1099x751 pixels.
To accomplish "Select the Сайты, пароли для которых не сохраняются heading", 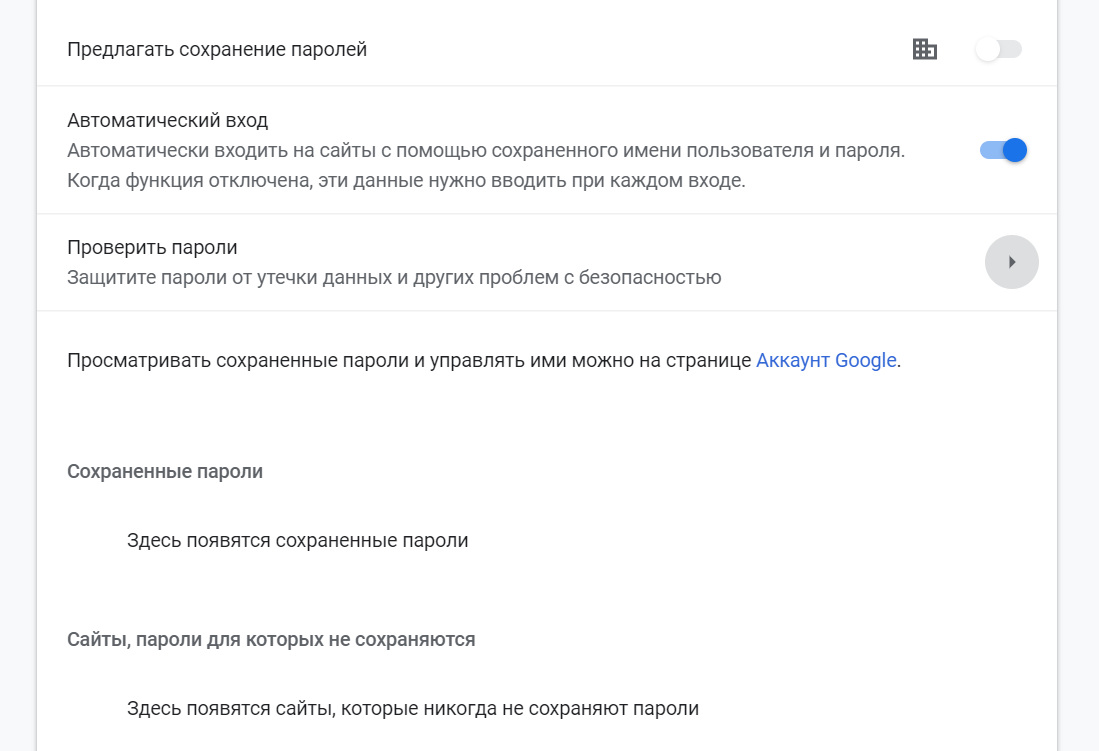I will click(x=271, y=639).
